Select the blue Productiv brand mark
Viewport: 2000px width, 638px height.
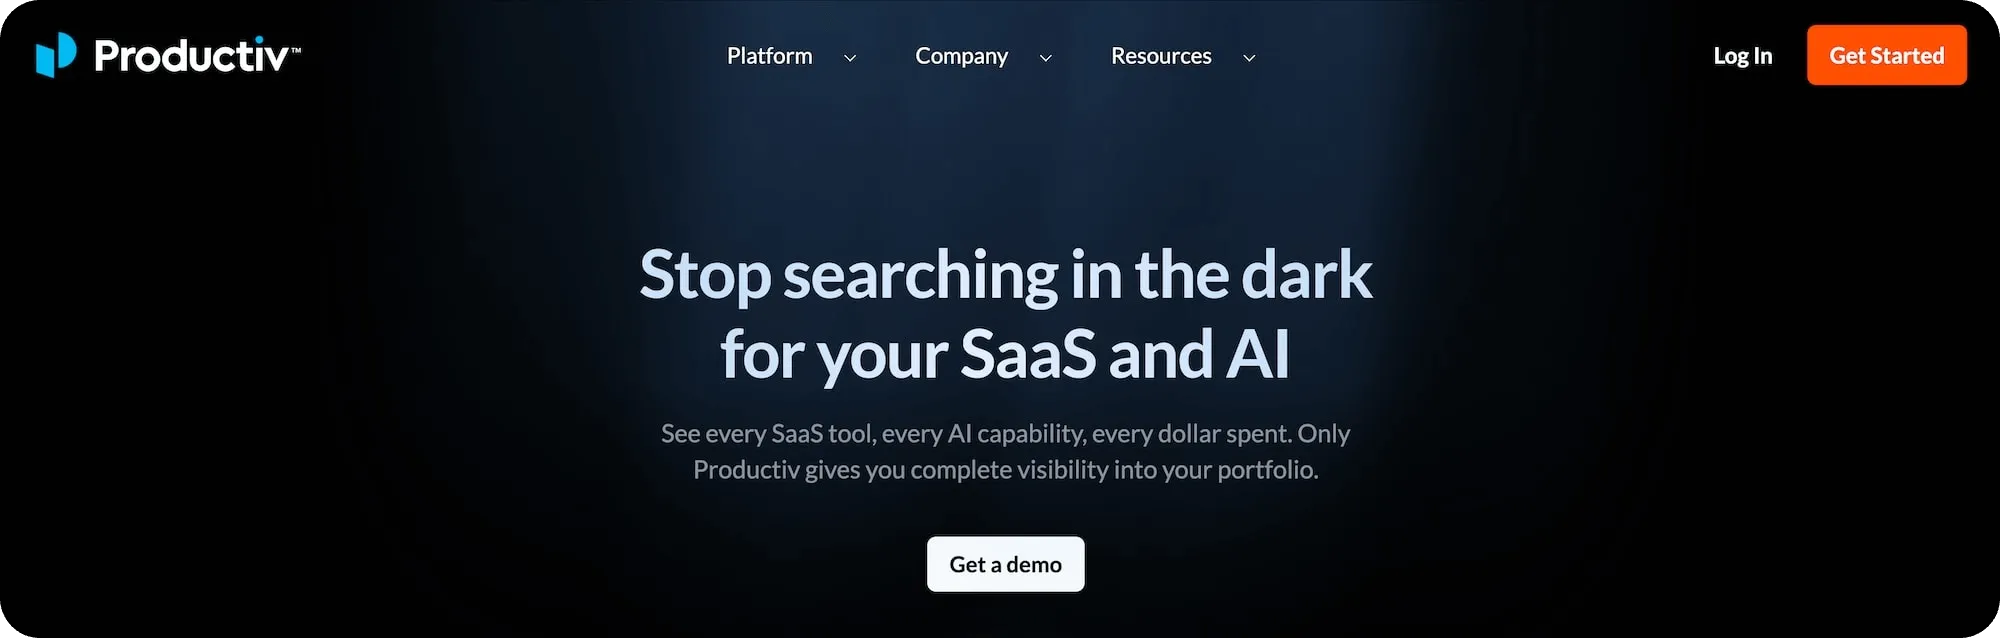57,55
